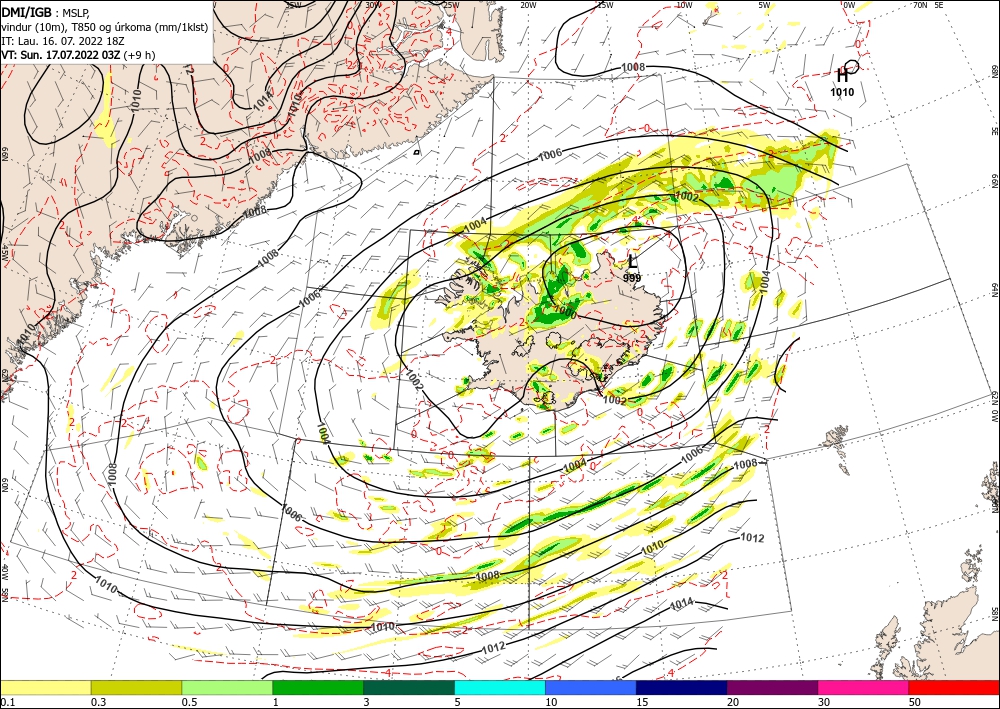Viewport: 1000px width, 709px height.
Task: Click the DMI/IGB : MSLP title text
Action: (x=47, y=12)
